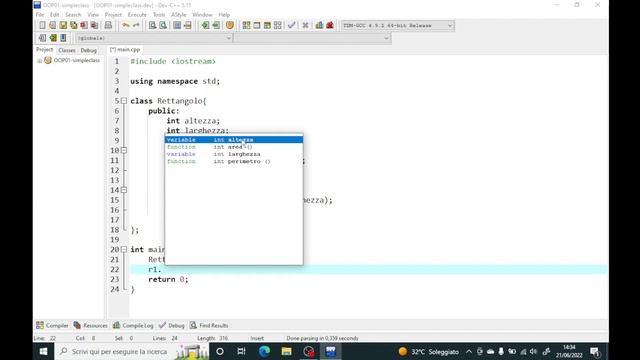Viewport: 640px width, 360px height.
Task: Choose 'int perimetro ()' from autocomplete list
Action: pos(234,162)
